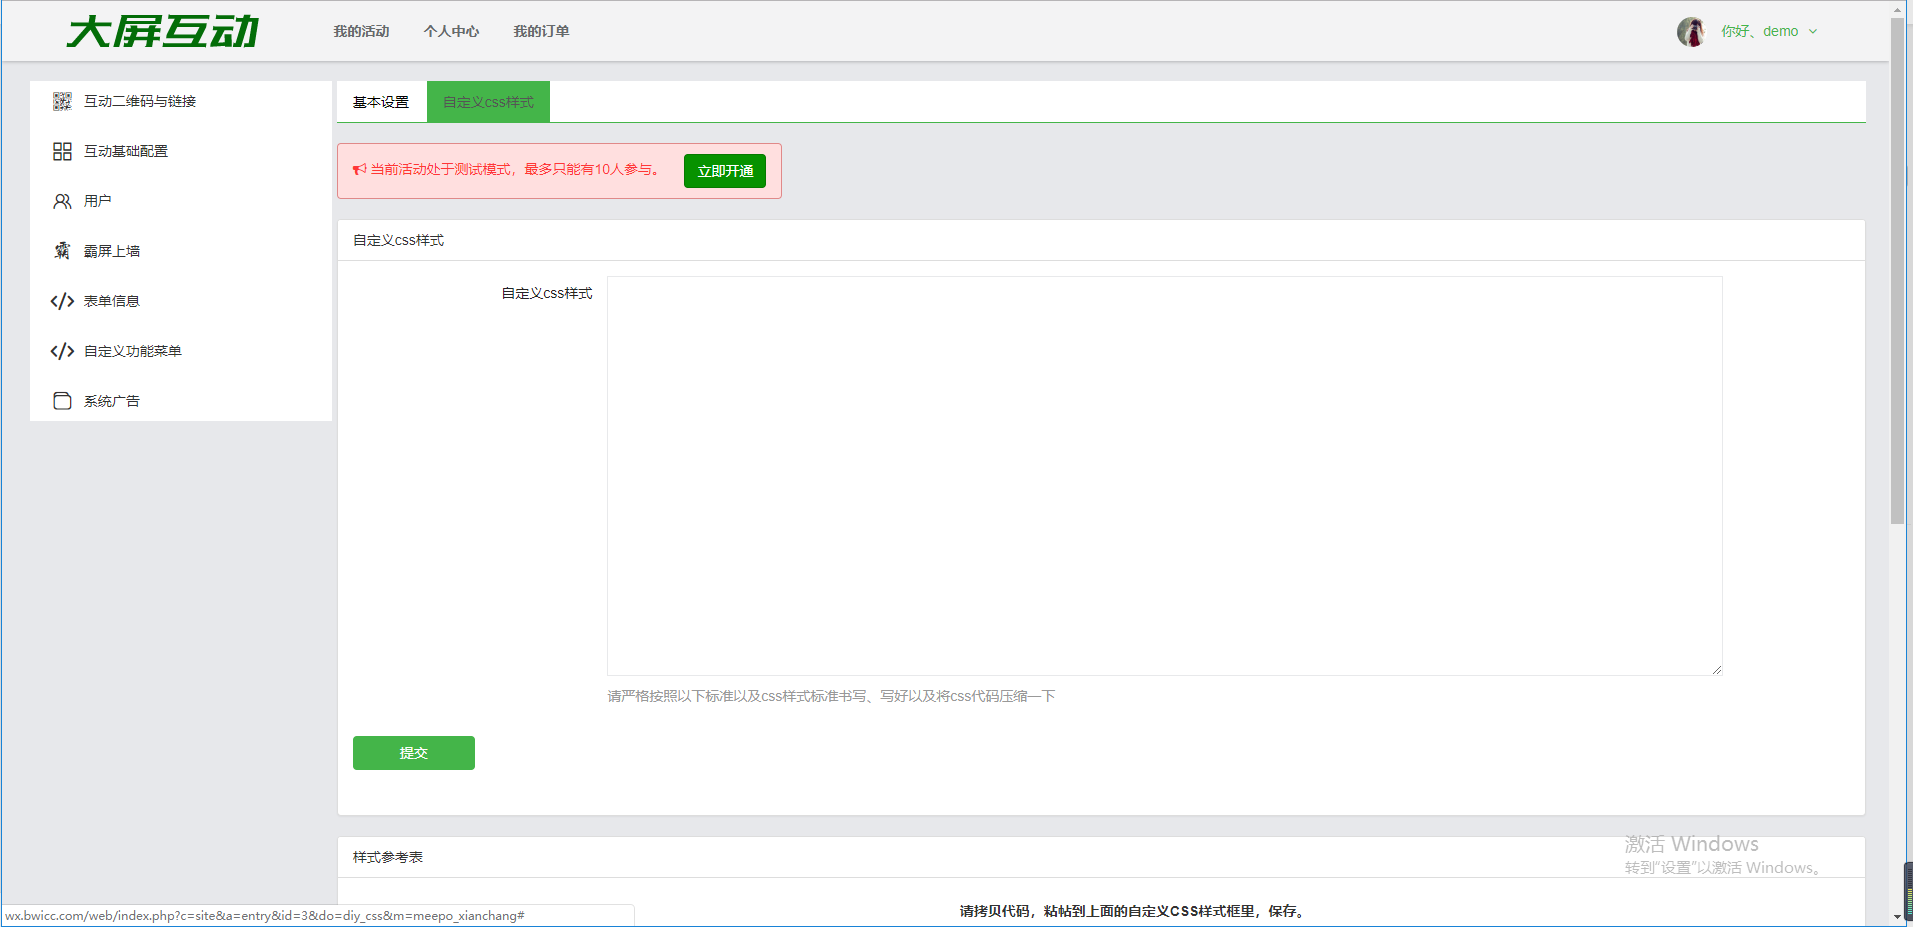Viewport: 1913px width, 927px height.
Task: Click inside the custom CSS text area
Action: tap(1164, 475)
